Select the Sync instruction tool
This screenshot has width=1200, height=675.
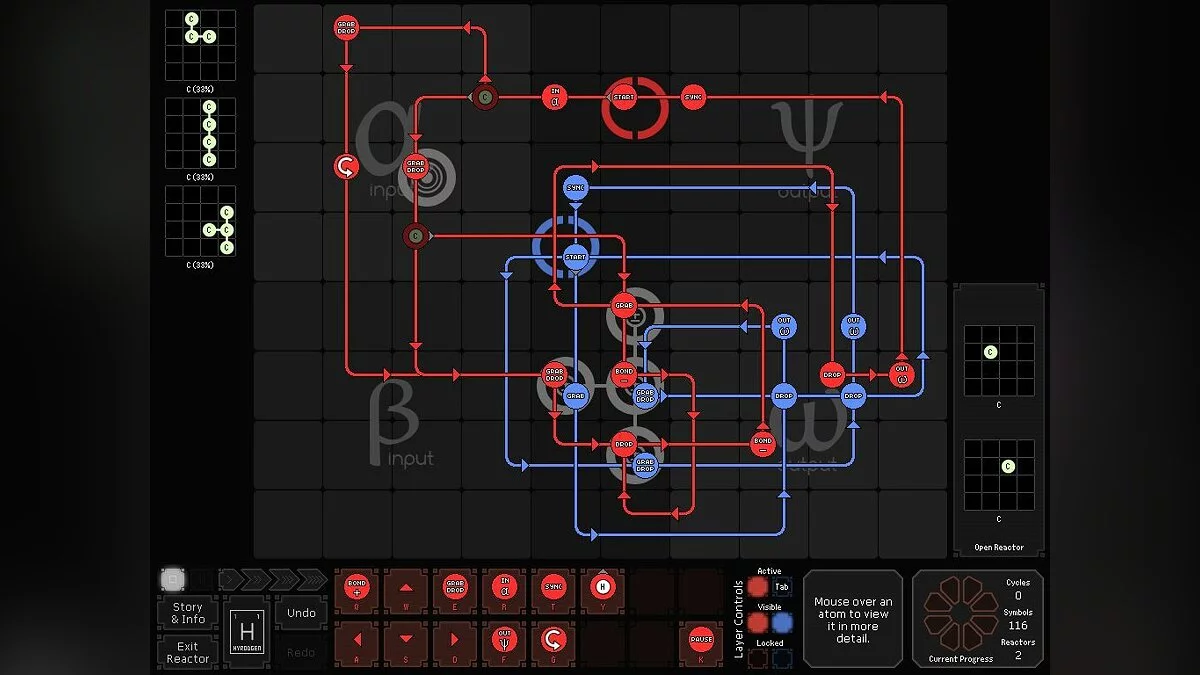tap(553, 589)
